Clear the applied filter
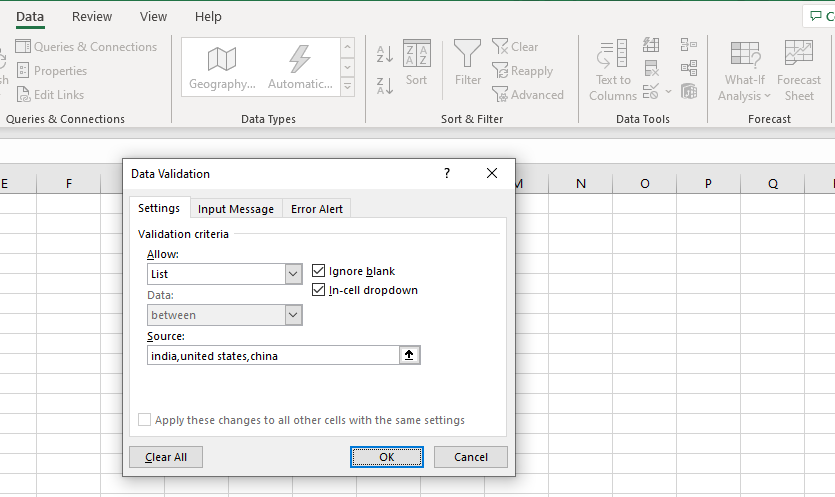The image size is (835, 497). [515, 46]
